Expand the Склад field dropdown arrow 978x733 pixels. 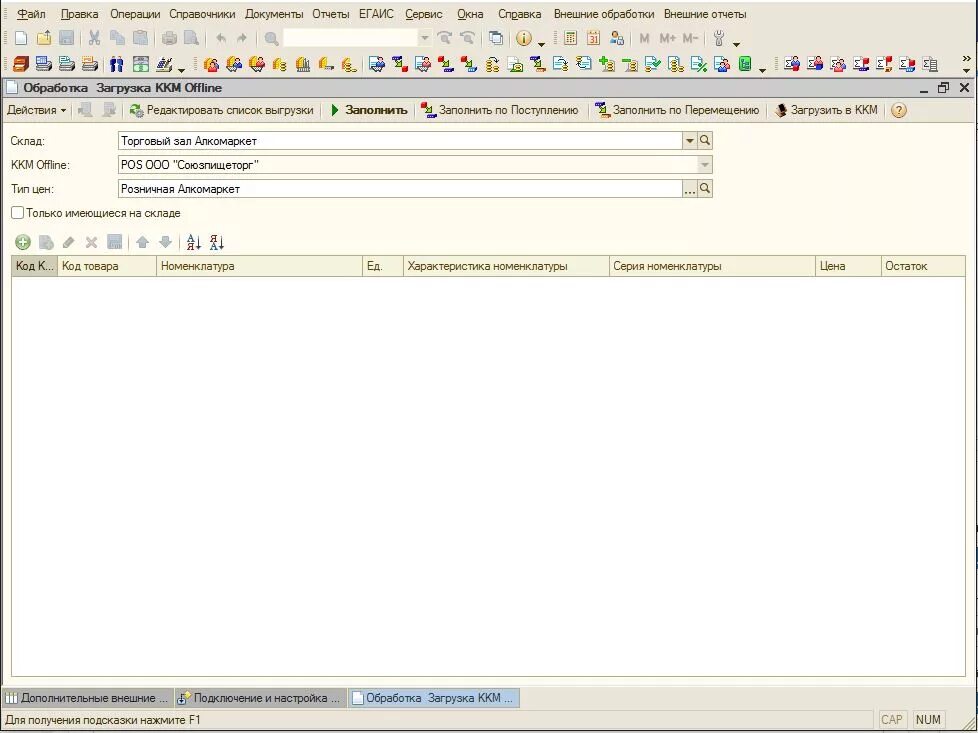tap(690, 141)
